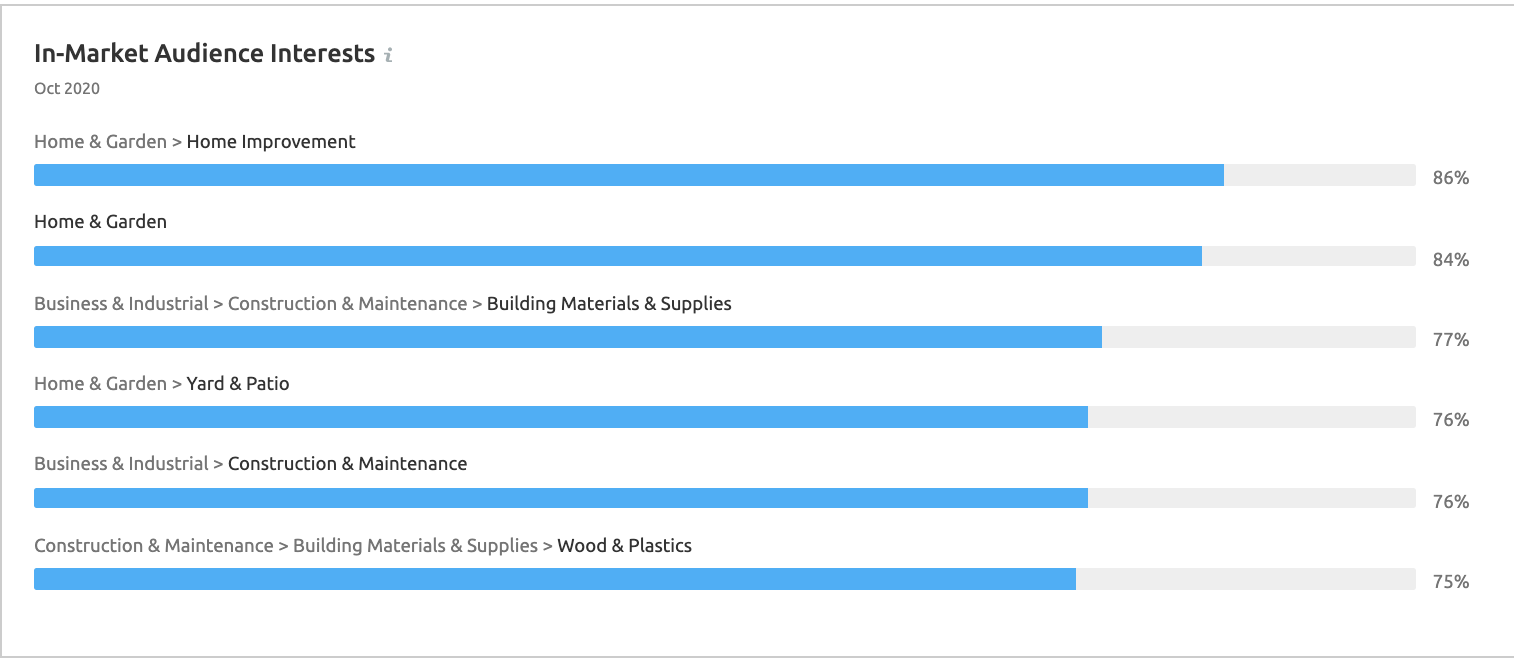Click Construction & Maintenance parent before Building Materials in Wood row
Image resolution: width=1514 pixels, height=660 pixels.
point(153,546)
